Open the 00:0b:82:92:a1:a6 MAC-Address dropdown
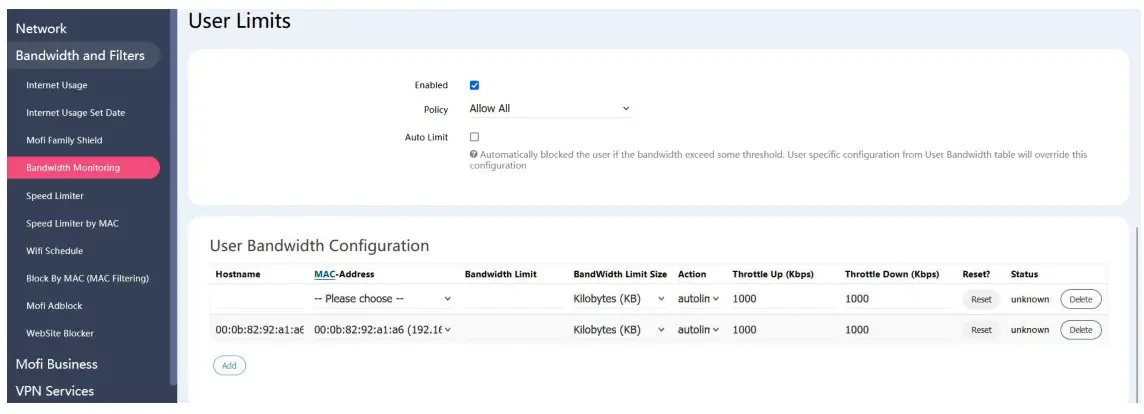The image size is (1144, 414). click(382, 329)
